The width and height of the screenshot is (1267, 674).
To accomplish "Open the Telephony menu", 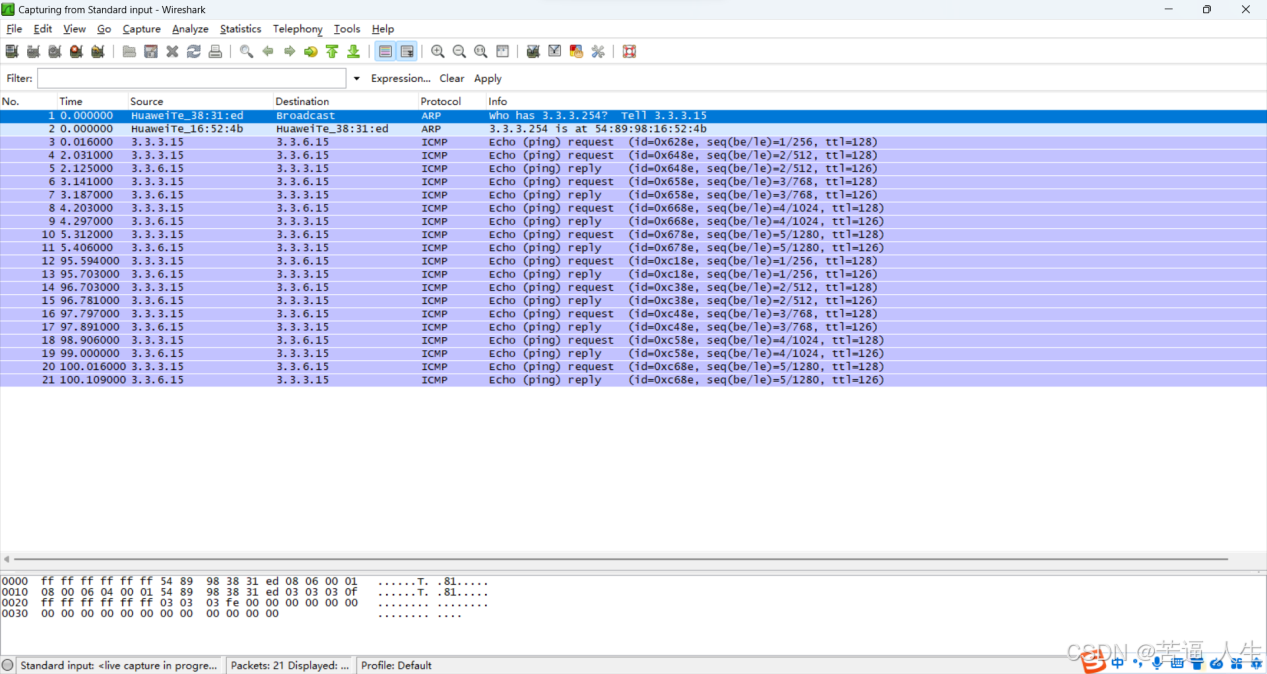I will (x=298, y=29).
